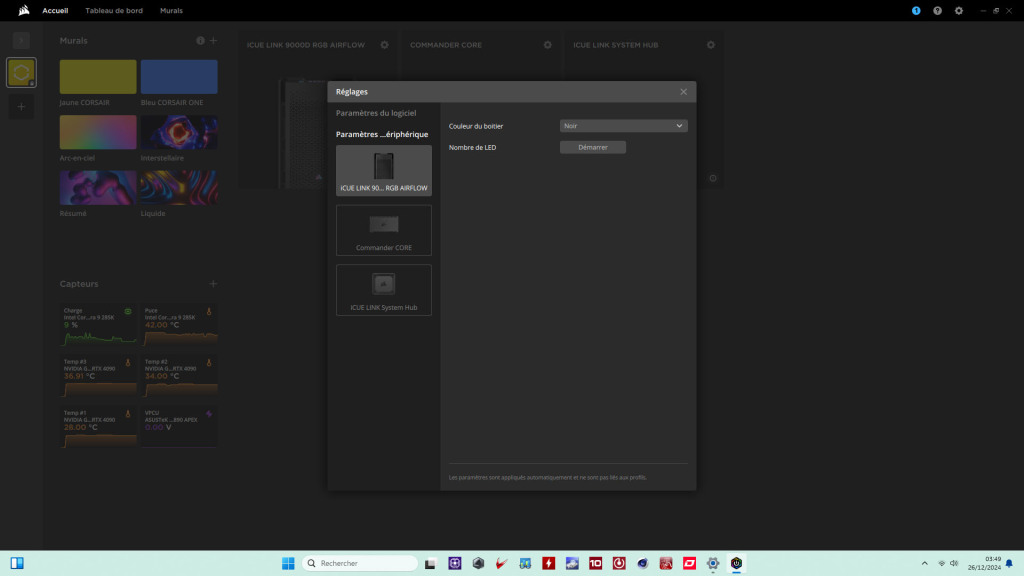Screen dimensions: 1024x576
Task: Add a sensor using the Capteurs plus icon
Action: click(213, 283)
